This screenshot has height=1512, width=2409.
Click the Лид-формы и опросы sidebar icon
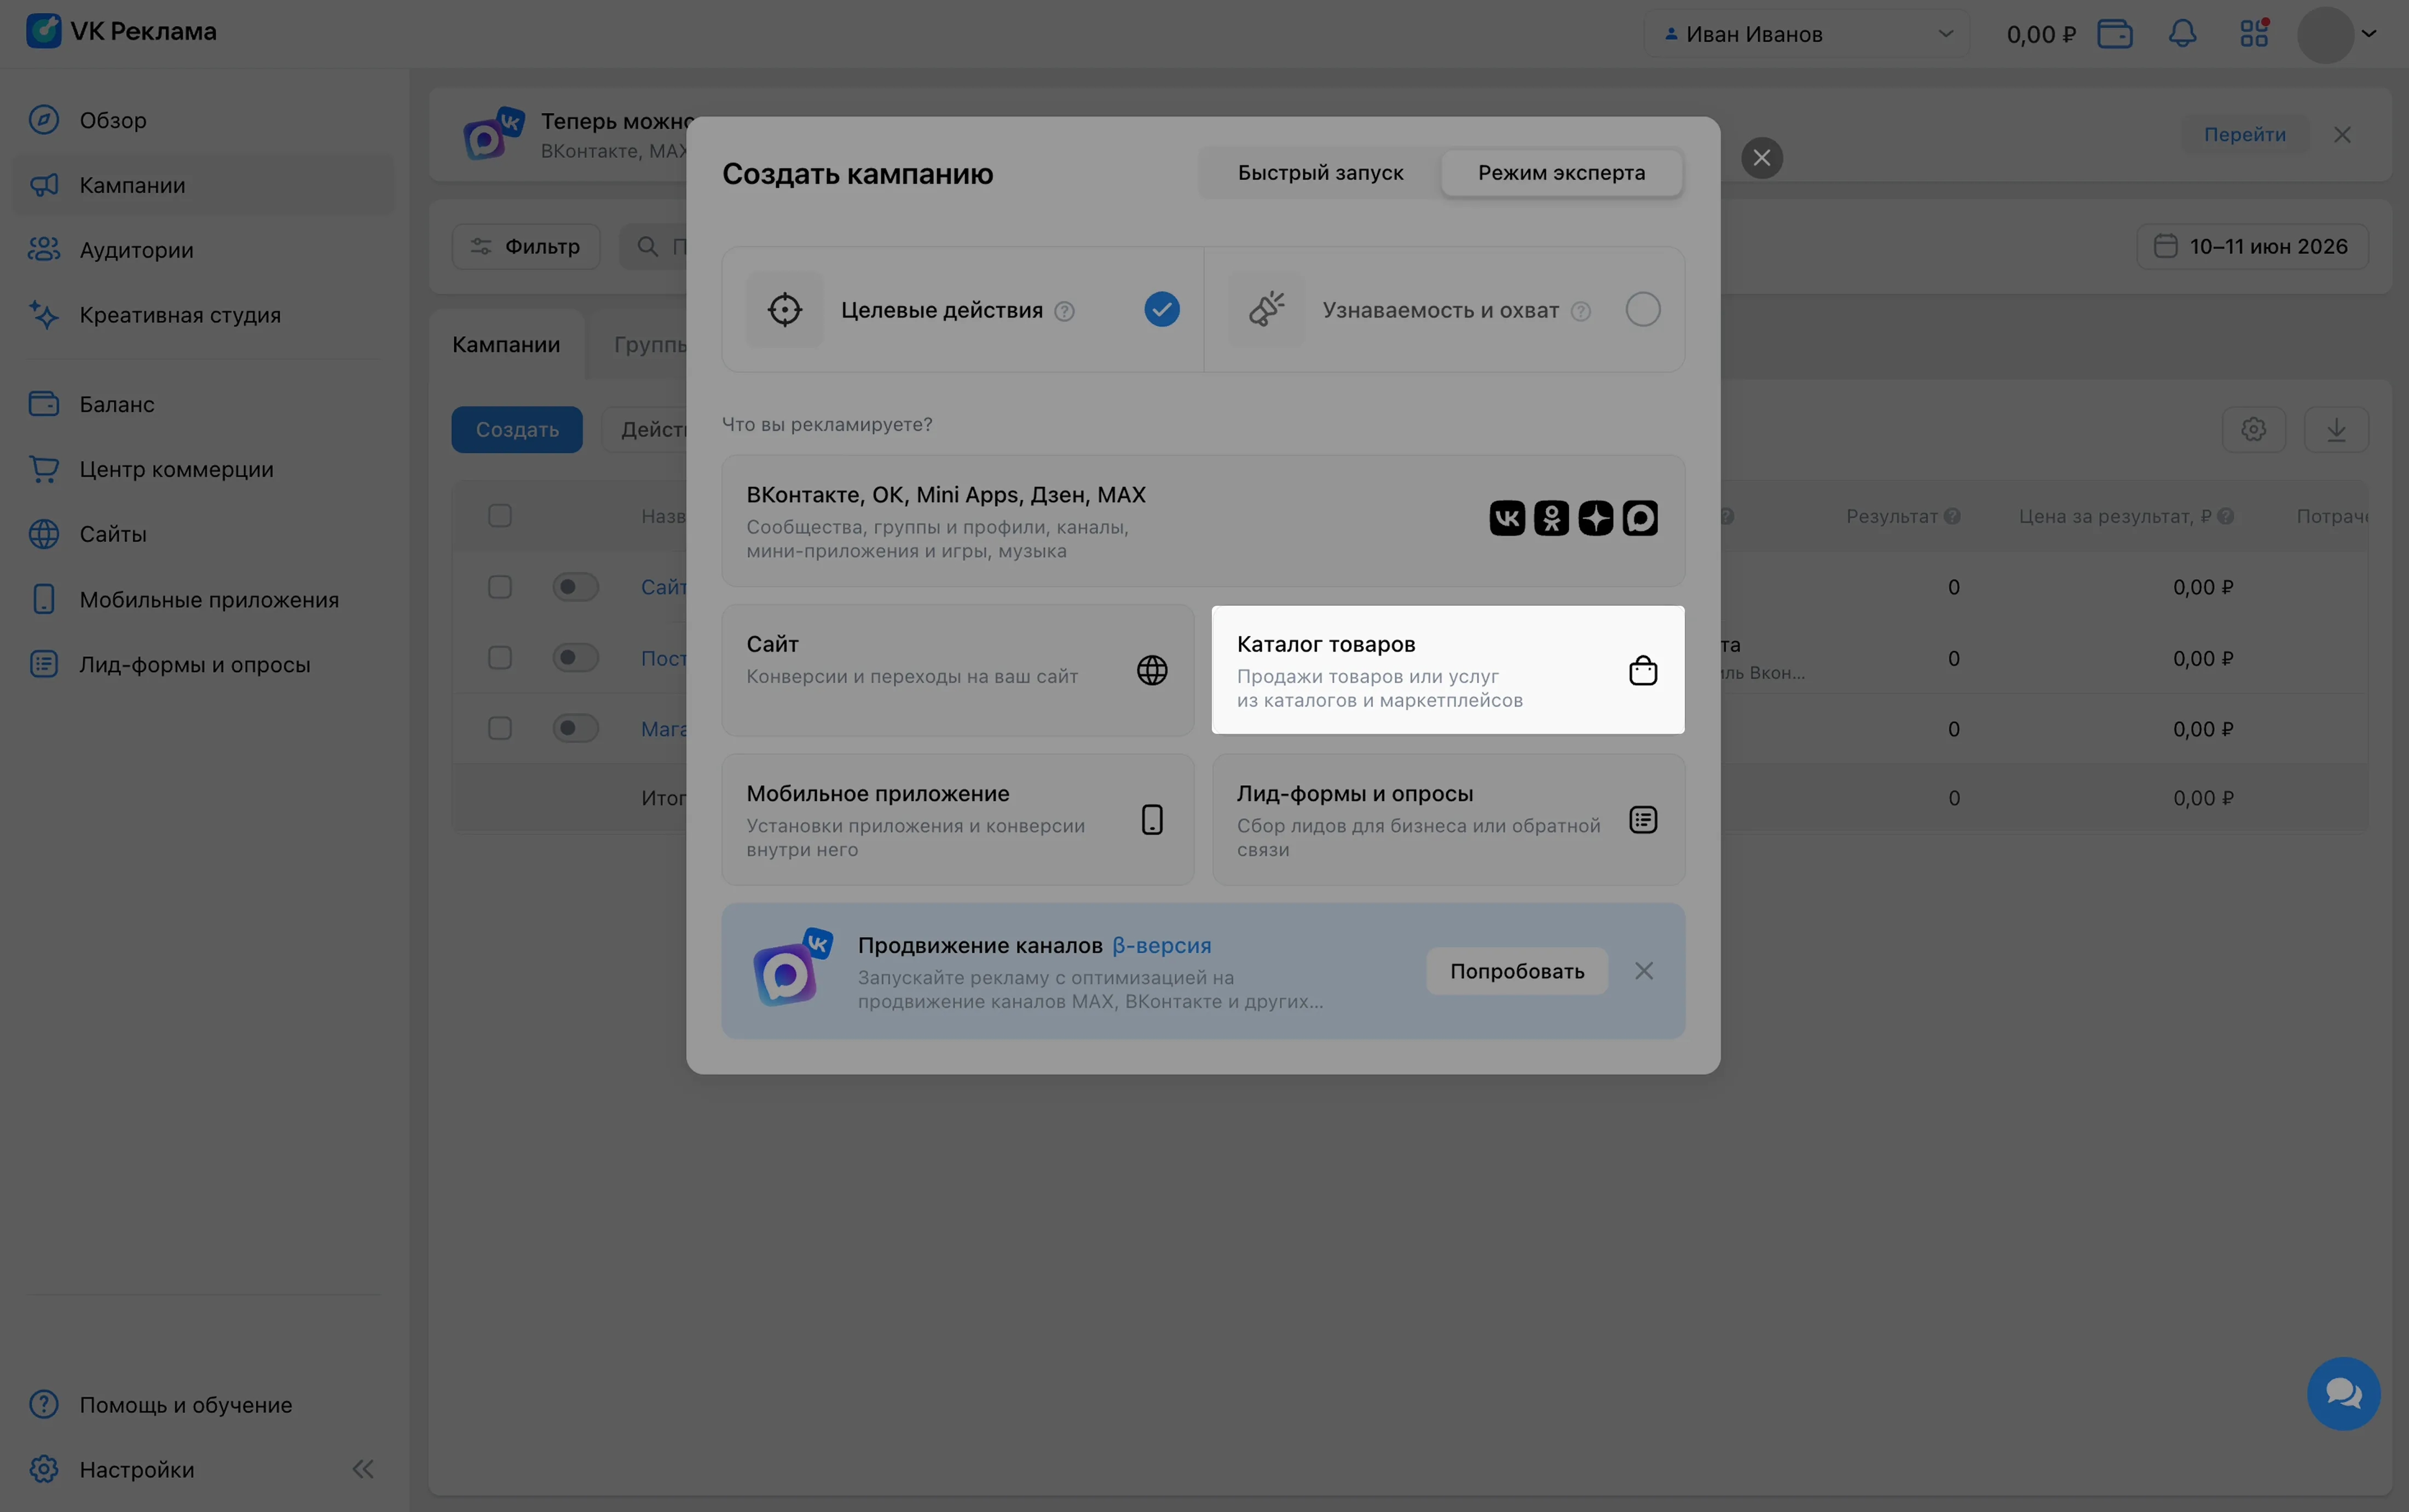(43, 664)
